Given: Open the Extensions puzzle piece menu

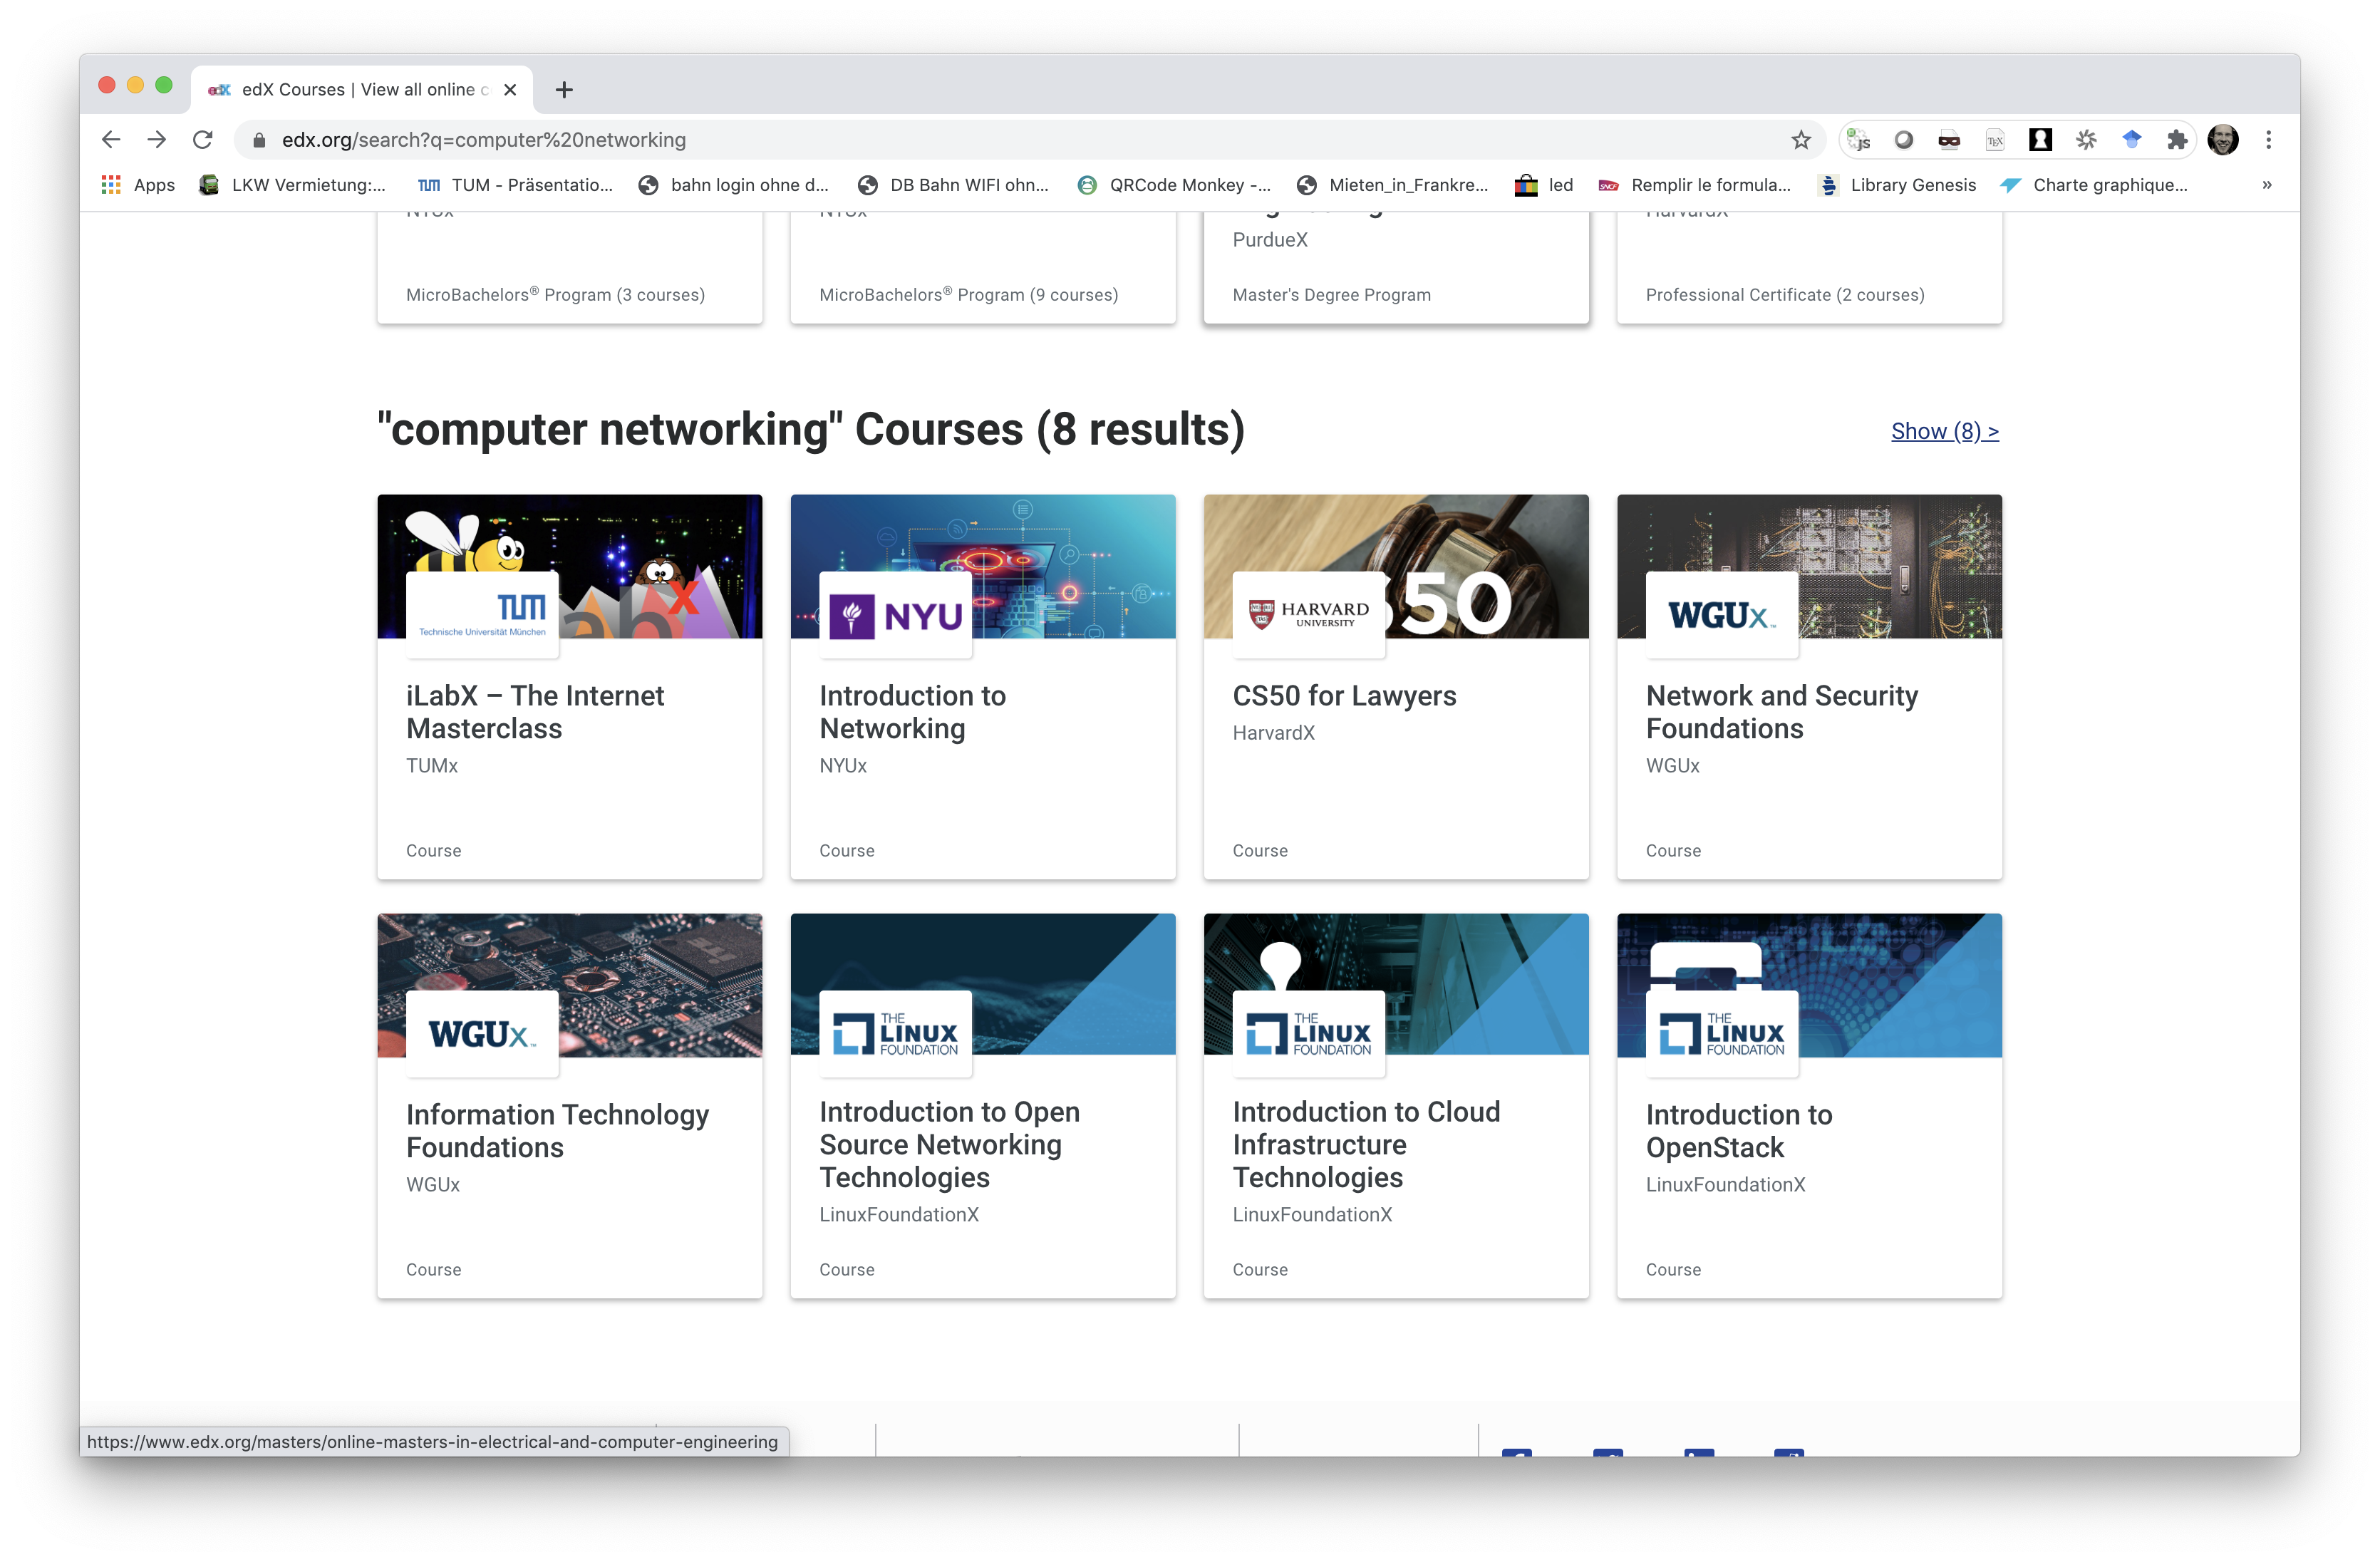Looking at the screenshot, I should point(2176,140).
